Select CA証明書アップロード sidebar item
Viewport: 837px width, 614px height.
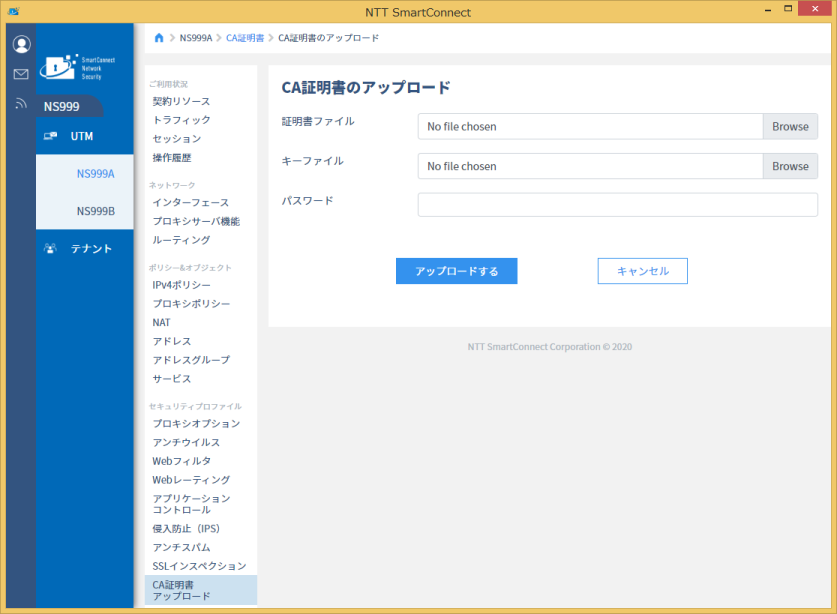coord(201,590)
